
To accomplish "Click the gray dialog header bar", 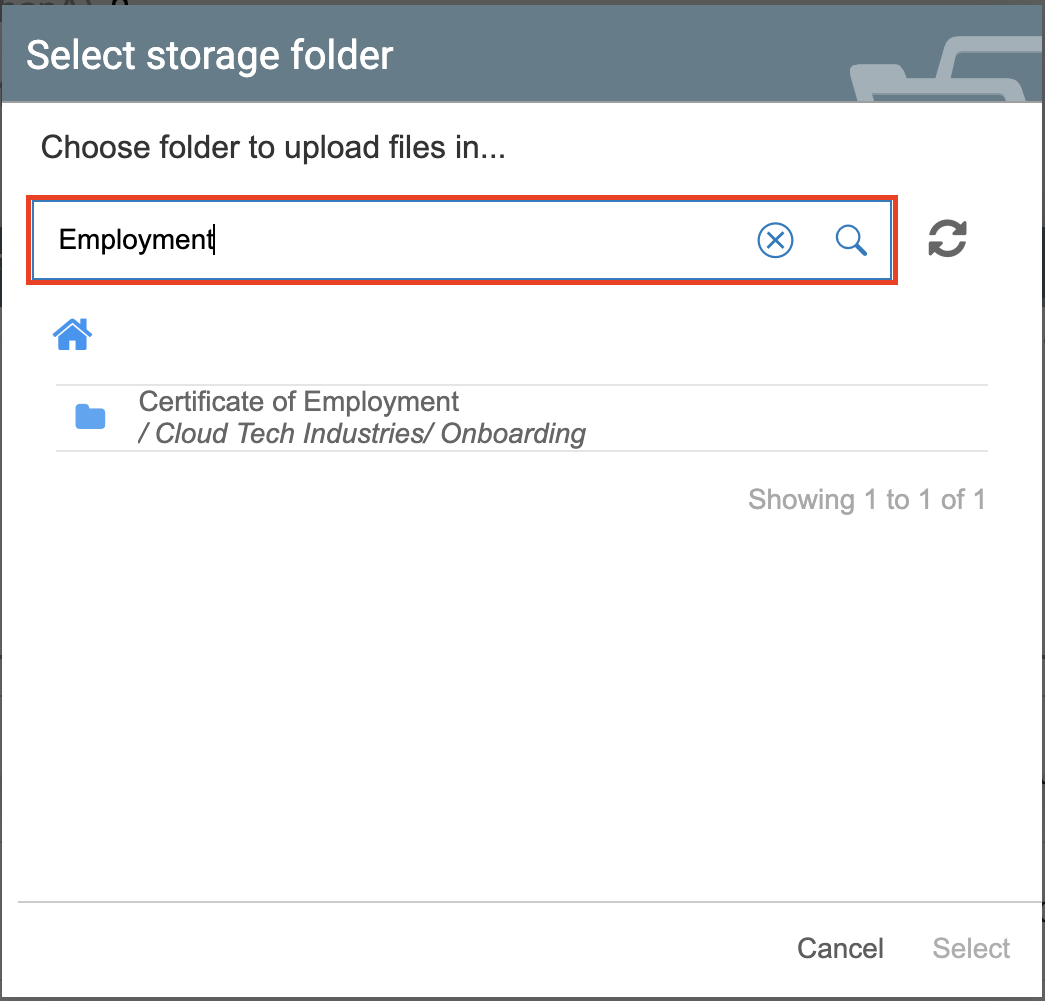I will tap(620, 55).
